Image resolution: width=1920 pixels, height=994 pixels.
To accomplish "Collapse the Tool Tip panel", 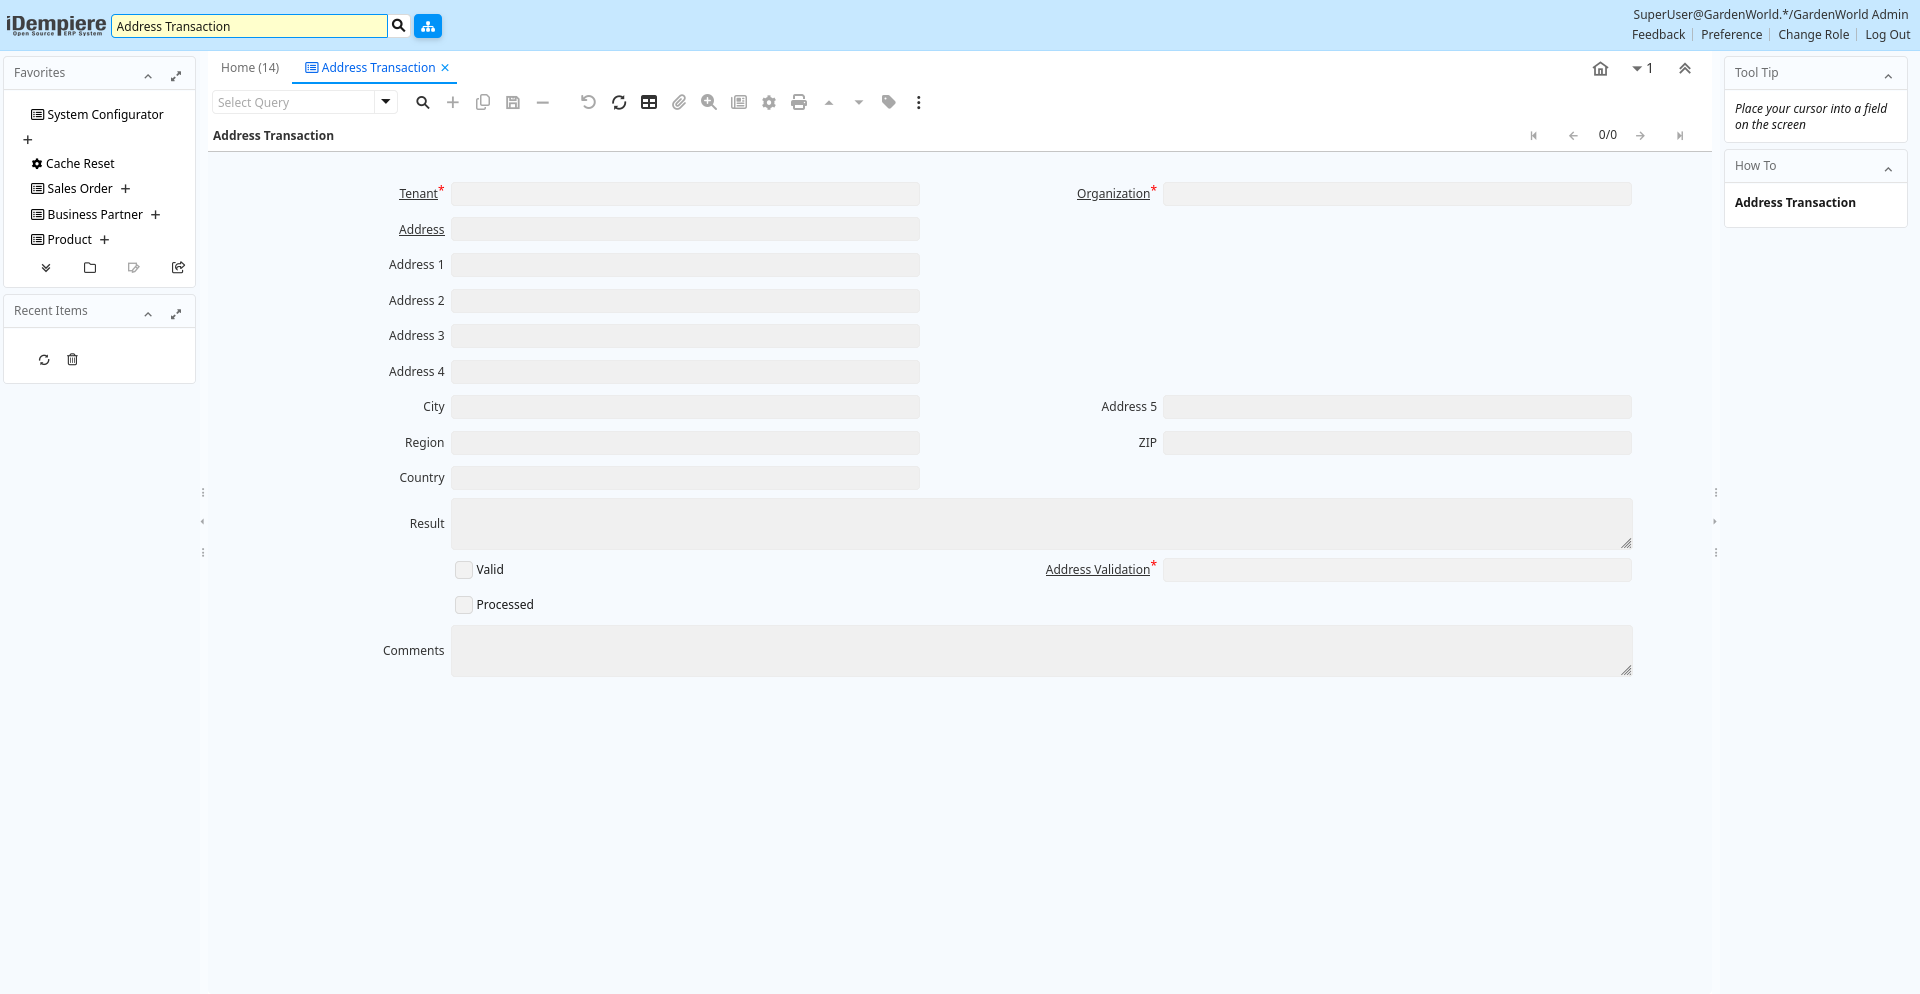I will point(1888,75).
